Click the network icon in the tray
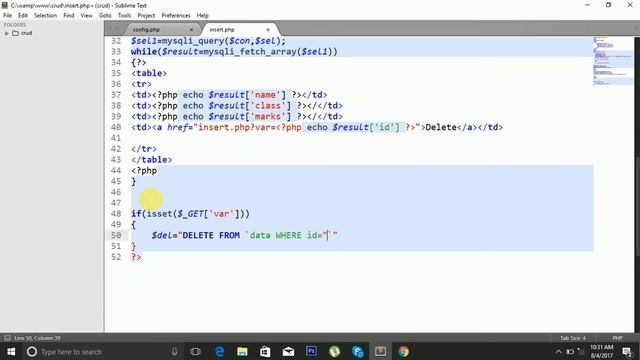 [x=581, y=351]
